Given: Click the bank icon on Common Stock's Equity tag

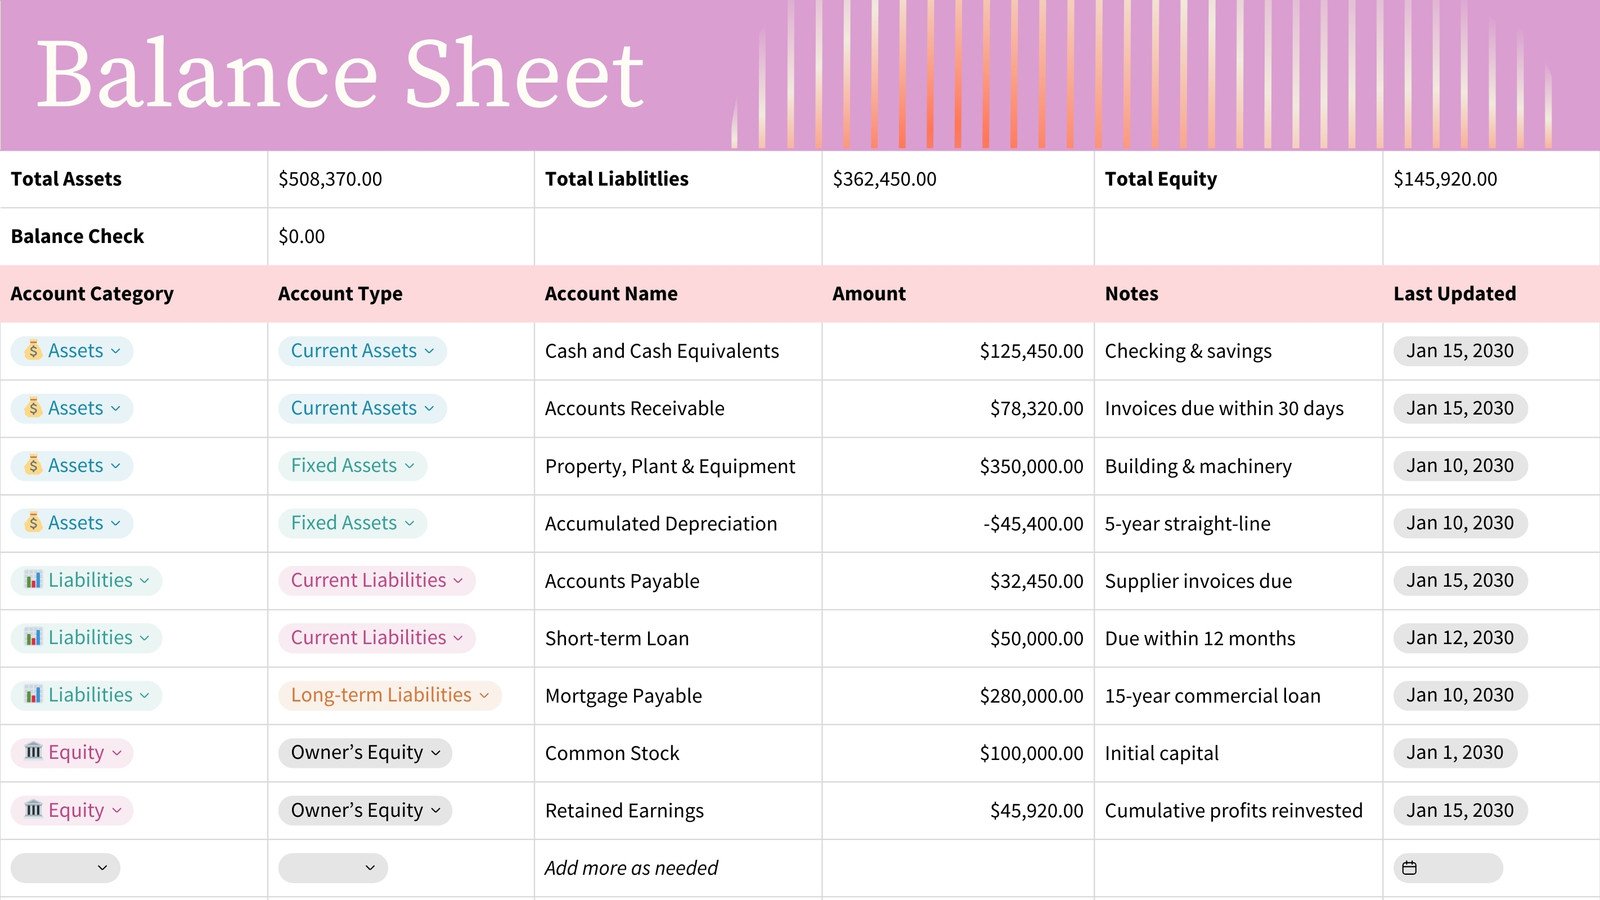Looking at the screenshot, I should [x=33, y=753].
